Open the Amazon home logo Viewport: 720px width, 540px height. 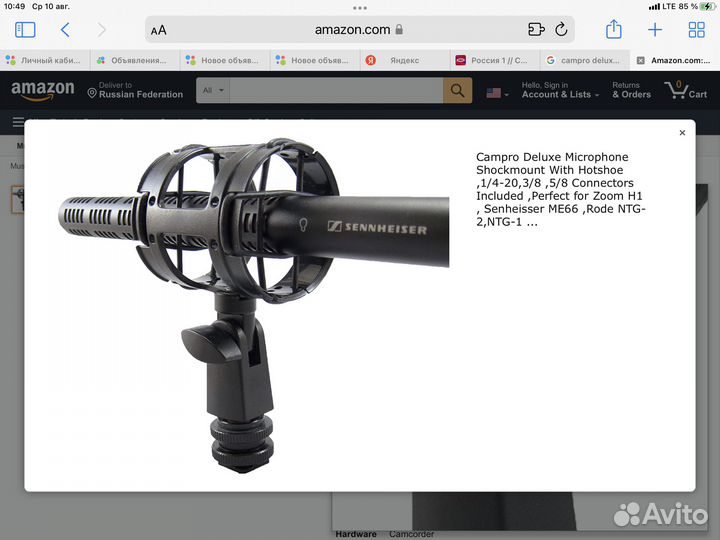[x=42, y=90]
